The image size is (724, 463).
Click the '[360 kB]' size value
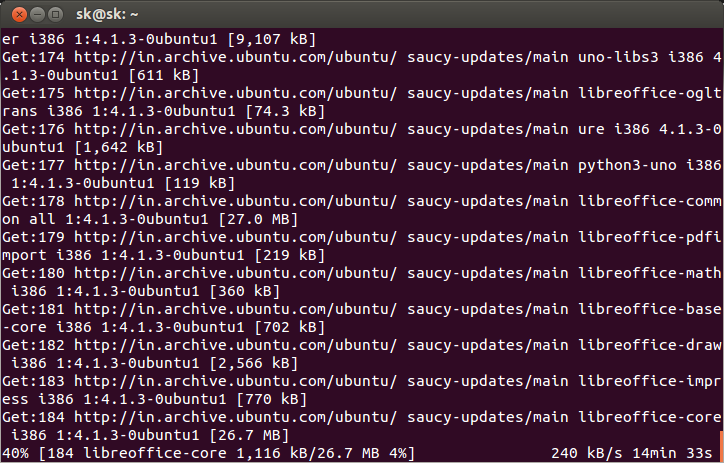(245, 291)
